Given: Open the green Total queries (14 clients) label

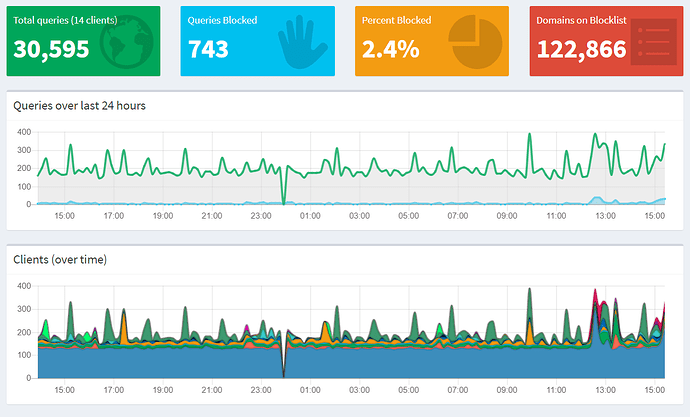Looking at the screenshot, I should pos(65,20).
